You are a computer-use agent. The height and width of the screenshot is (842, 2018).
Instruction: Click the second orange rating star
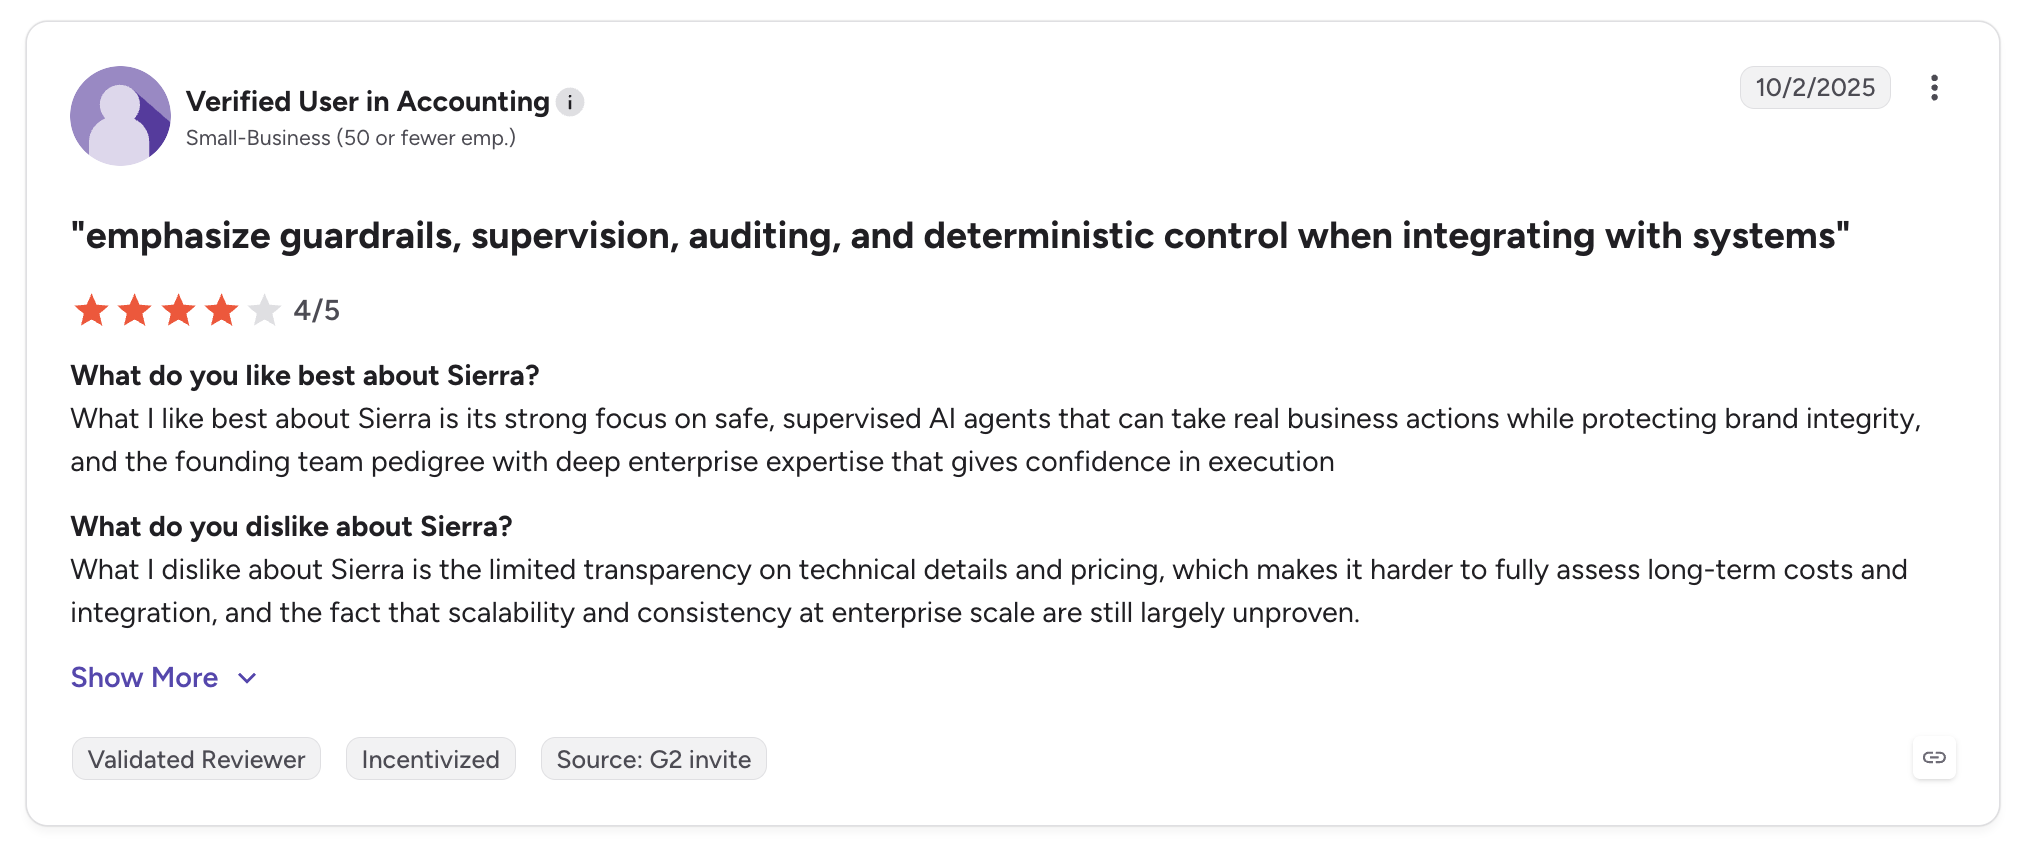pos(134,310)
